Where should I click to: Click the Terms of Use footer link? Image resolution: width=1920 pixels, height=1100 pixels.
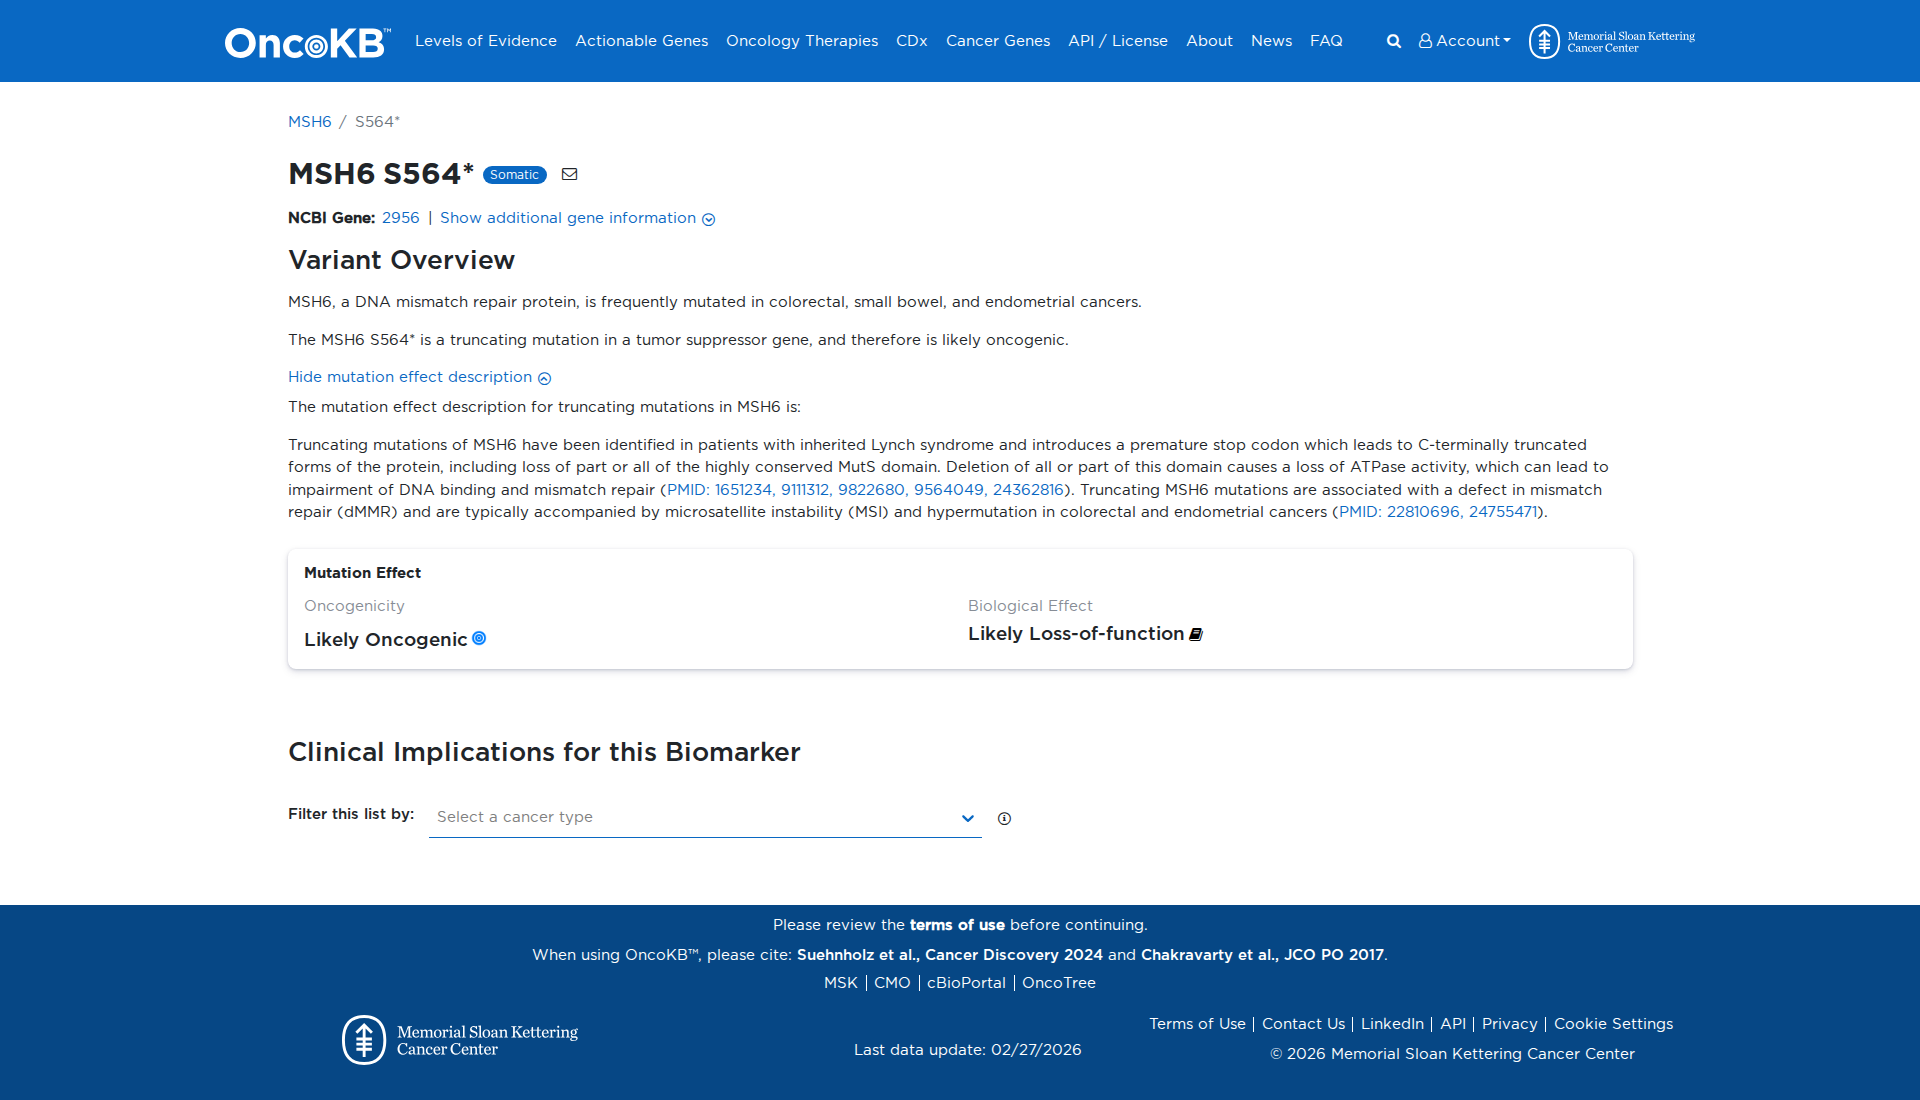tap(1196, 1023)
